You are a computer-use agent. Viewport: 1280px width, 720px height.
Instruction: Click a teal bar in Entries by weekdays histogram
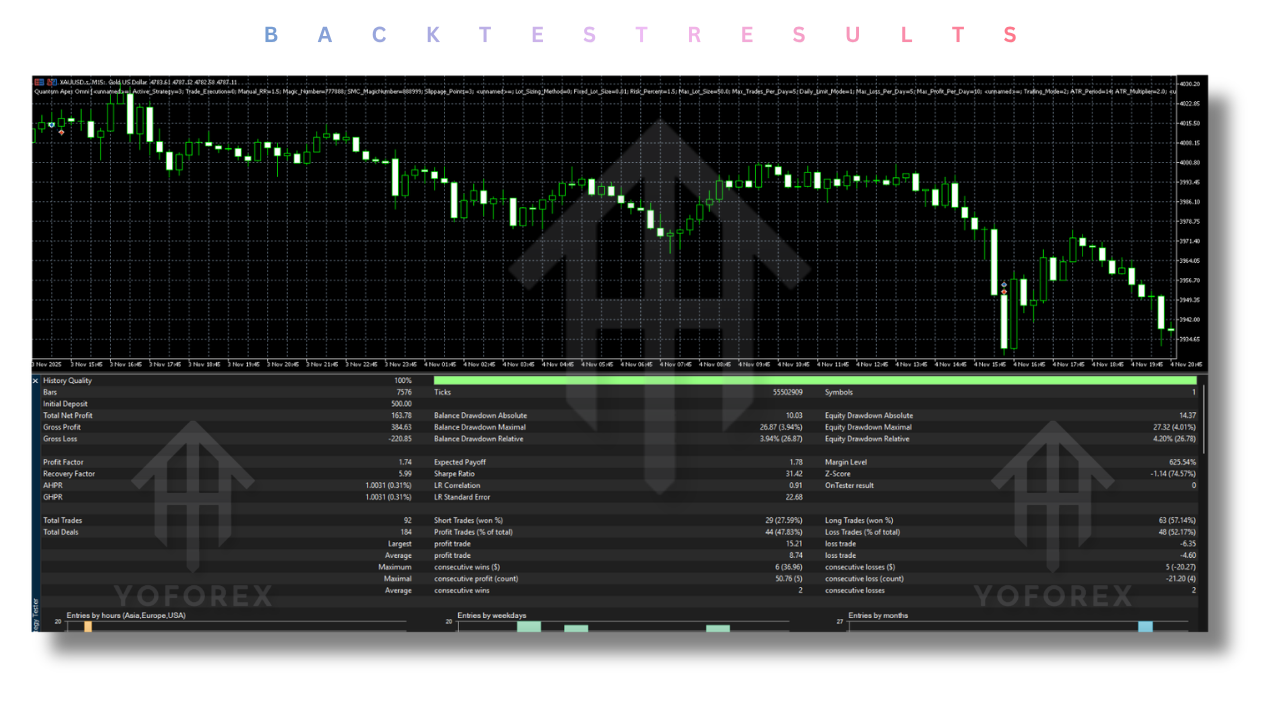coord(529,627)
